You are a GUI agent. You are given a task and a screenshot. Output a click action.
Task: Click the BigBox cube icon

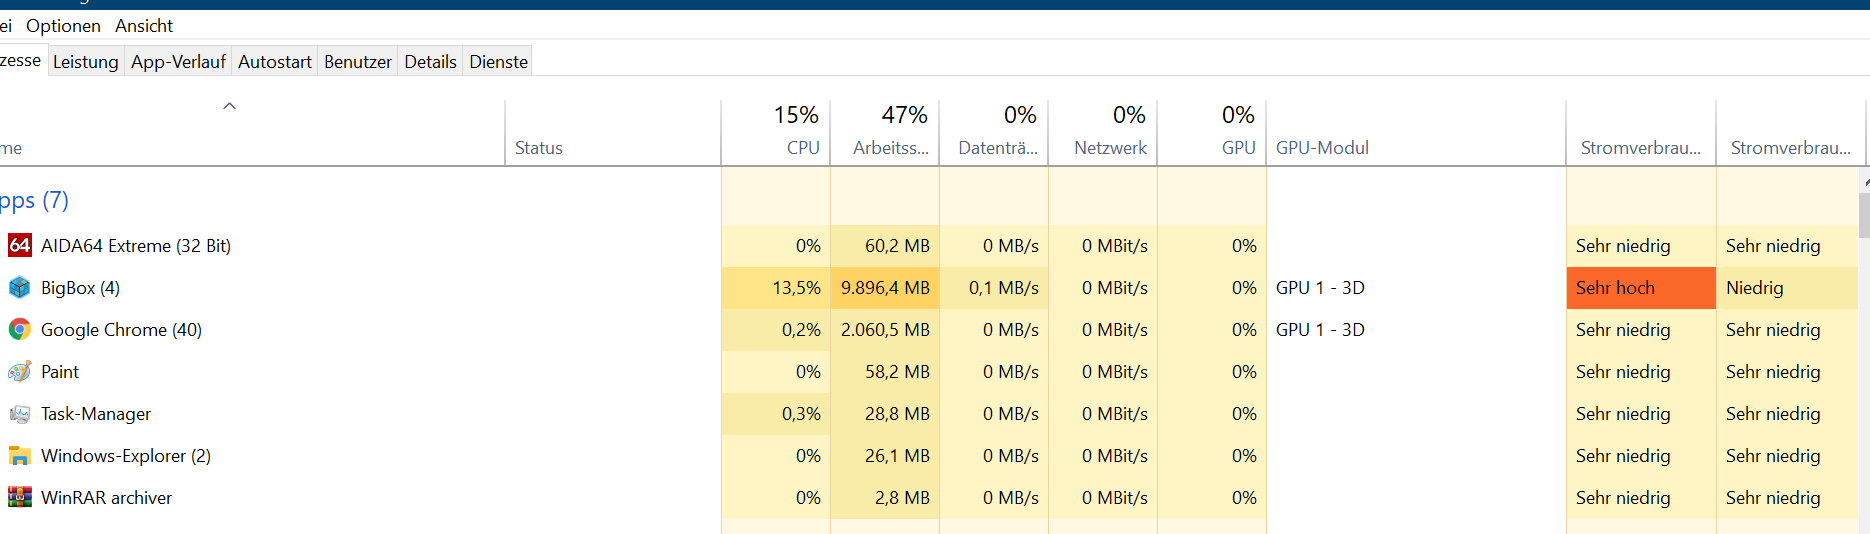(x=19, y=287)
